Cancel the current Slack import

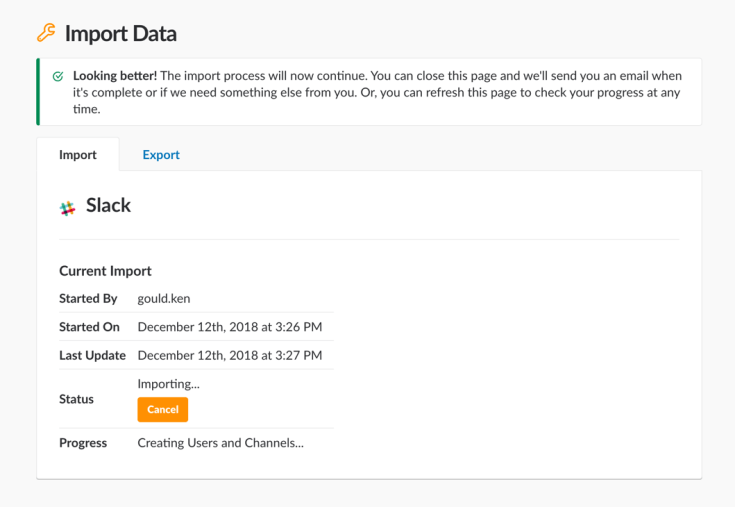point(162,410)
